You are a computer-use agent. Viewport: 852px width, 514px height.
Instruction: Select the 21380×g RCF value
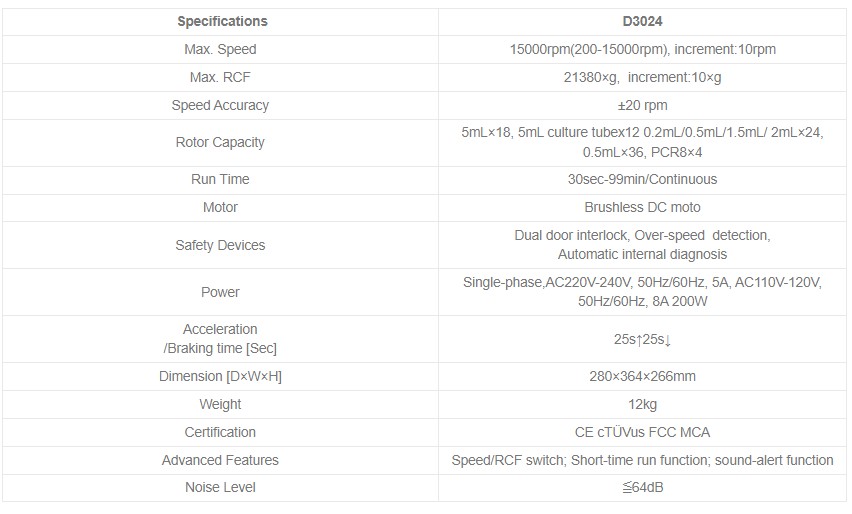point(642,77)
